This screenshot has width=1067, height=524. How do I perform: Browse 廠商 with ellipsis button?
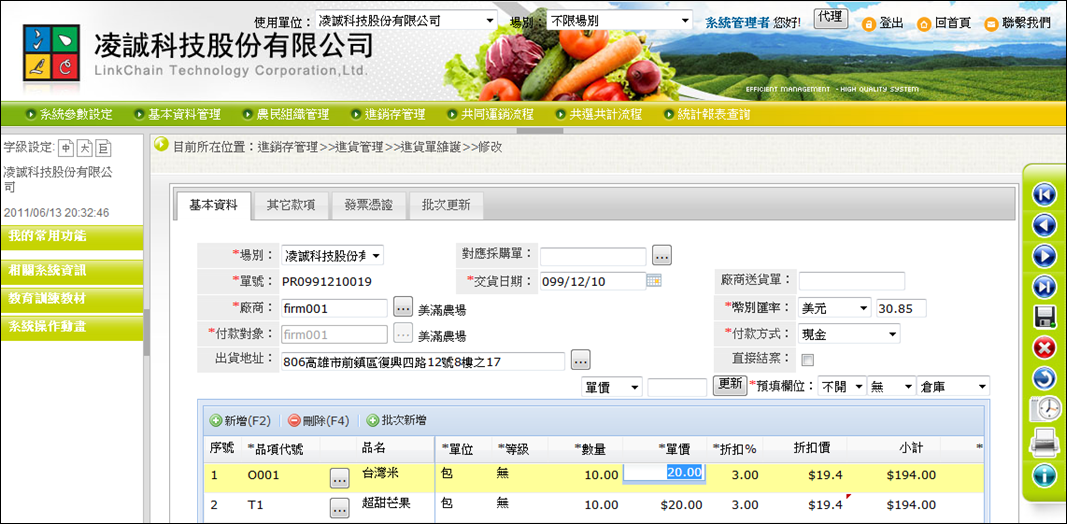(404, 308)
